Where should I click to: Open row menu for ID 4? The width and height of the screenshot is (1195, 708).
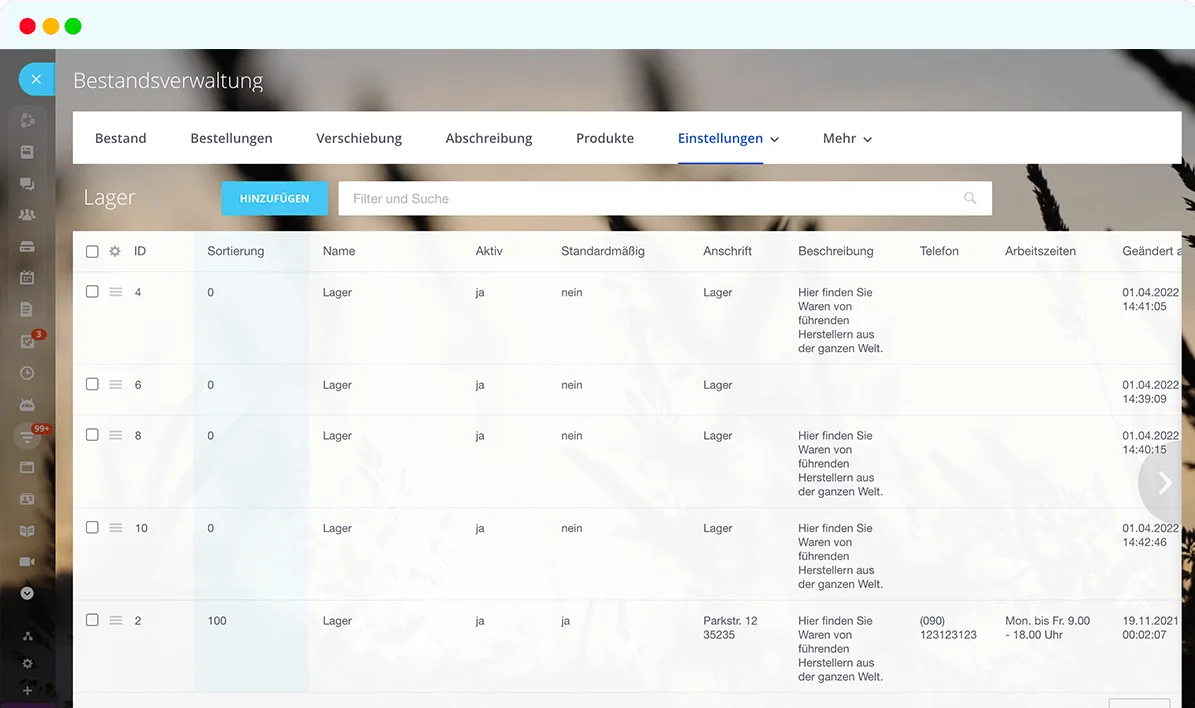pyautogui.click(x=116, y=292)
